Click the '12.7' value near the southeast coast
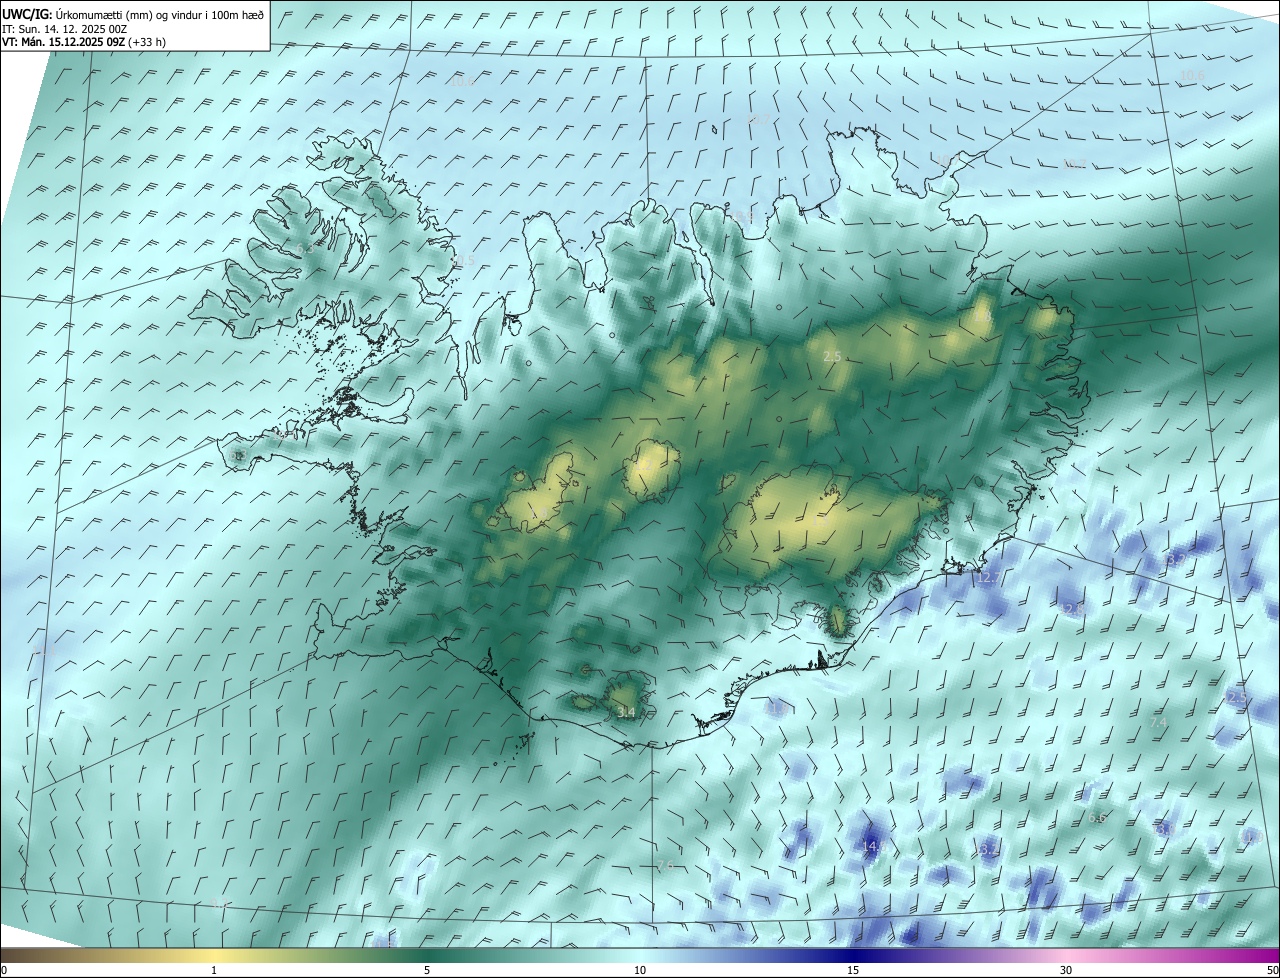Image resolution: width=1280 pixels, height=978 pixels. [987, 578]
